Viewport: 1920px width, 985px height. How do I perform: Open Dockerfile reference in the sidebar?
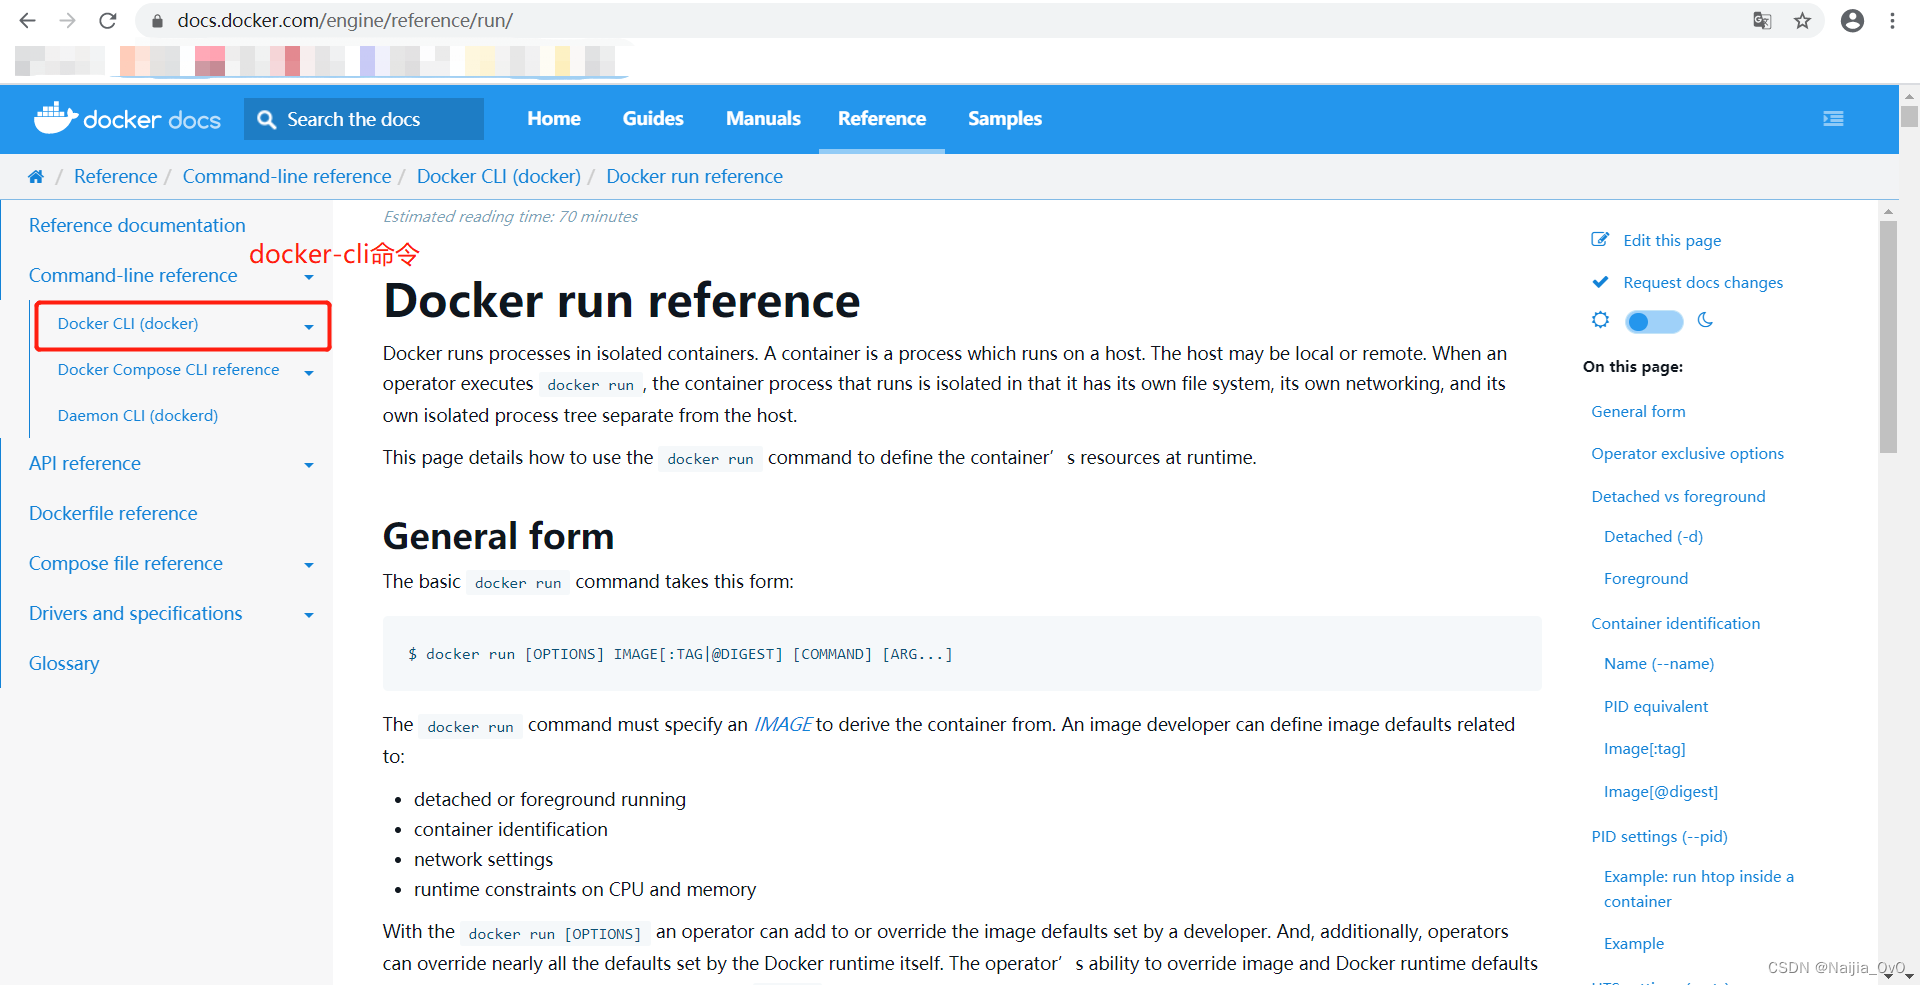click(x=113, y=513)
